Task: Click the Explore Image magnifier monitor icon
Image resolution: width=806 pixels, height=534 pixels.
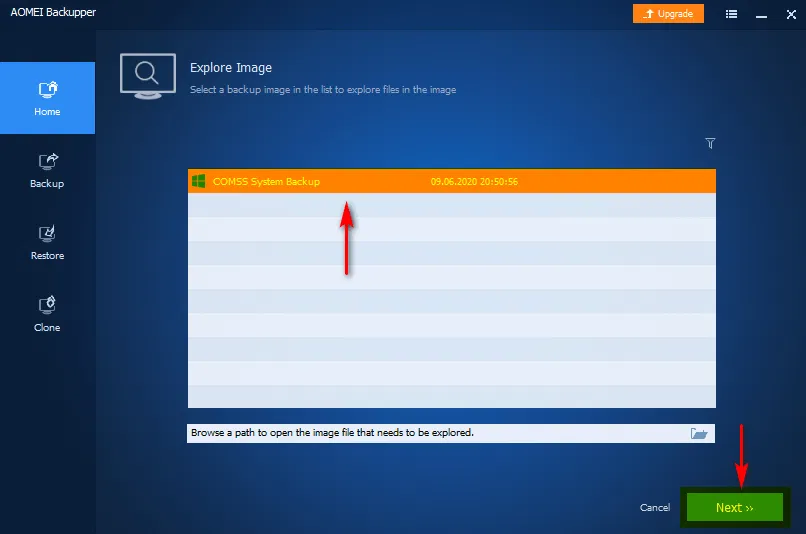Action: 148,76
